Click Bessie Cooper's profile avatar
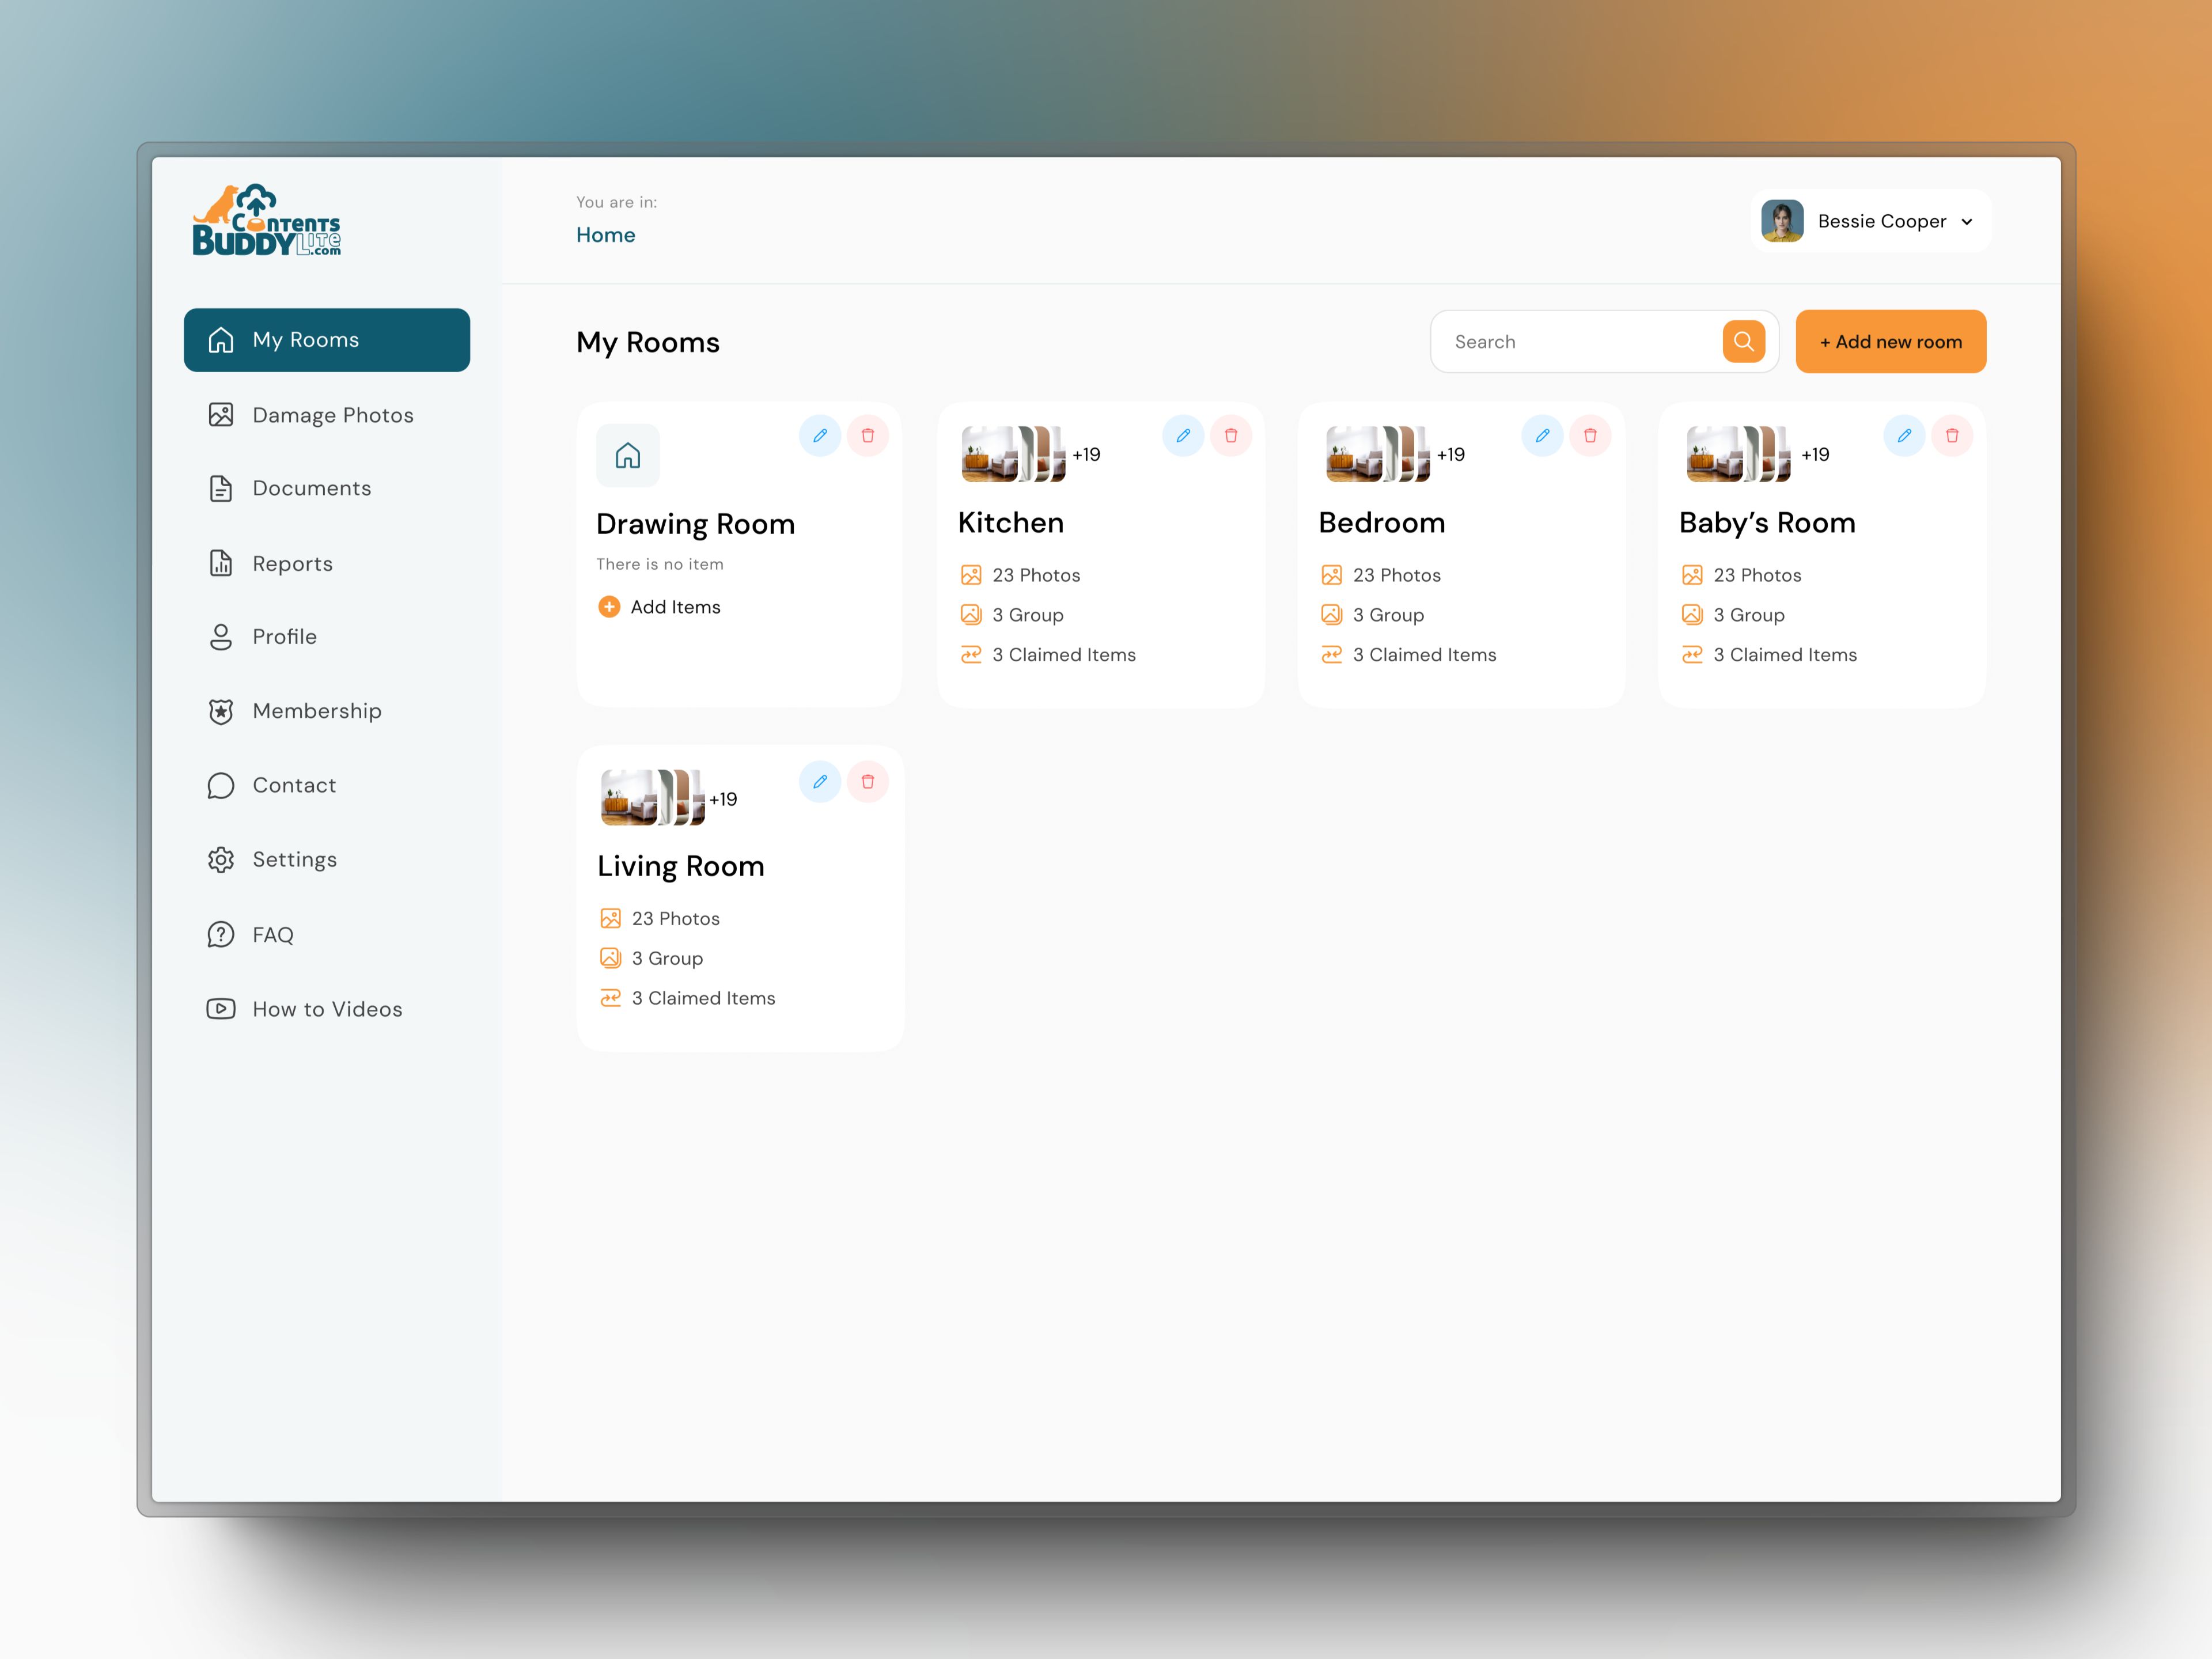Image resolution: width=2212 pixels, height=1659 pixels. tap(1782, 221)
